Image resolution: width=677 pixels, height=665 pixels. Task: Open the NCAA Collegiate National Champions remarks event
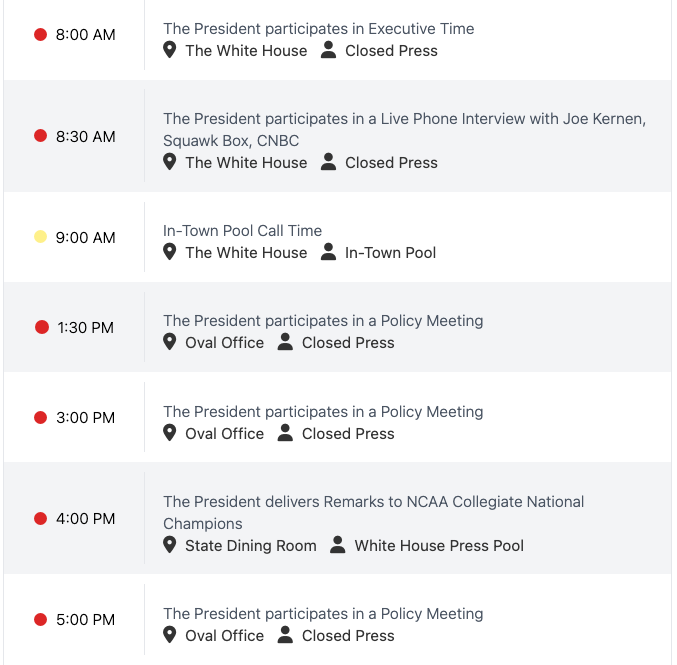point(373,502)
